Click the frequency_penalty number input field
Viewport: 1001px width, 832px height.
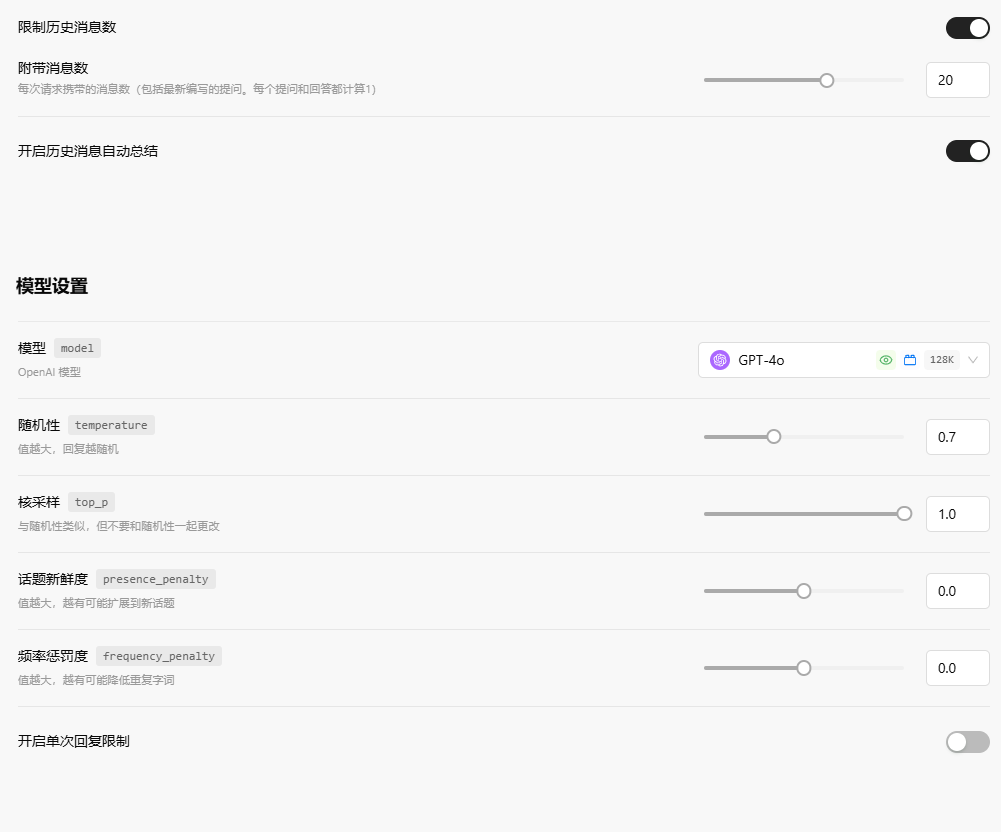pos(957,668)
